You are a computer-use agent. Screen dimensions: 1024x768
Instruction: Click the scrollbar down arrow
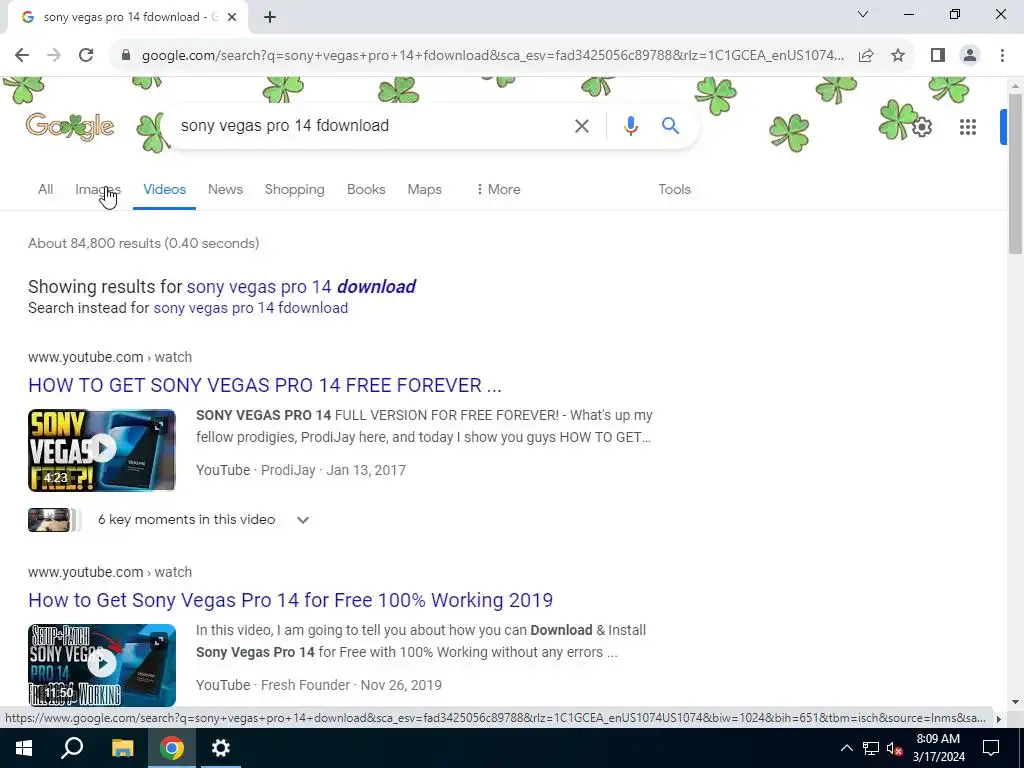point(1015,702)
